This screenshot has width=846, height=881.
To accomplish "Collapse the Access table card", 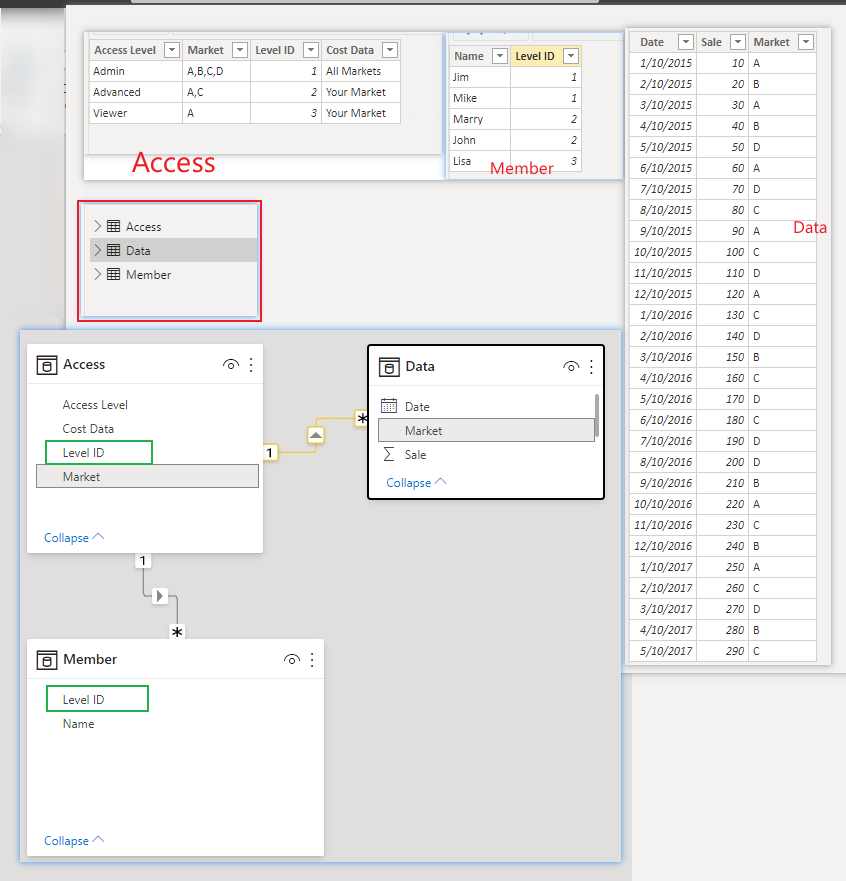I will [x=74, y=538].
